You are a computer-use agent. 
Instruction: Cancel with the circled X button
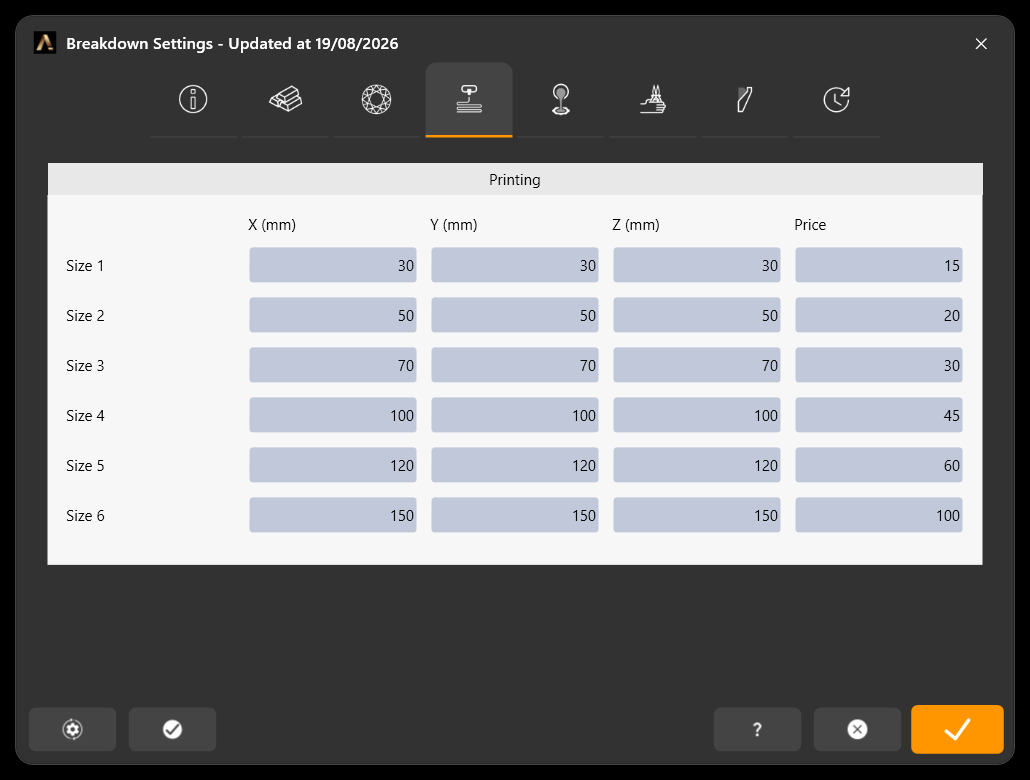(x=857, y=729)
